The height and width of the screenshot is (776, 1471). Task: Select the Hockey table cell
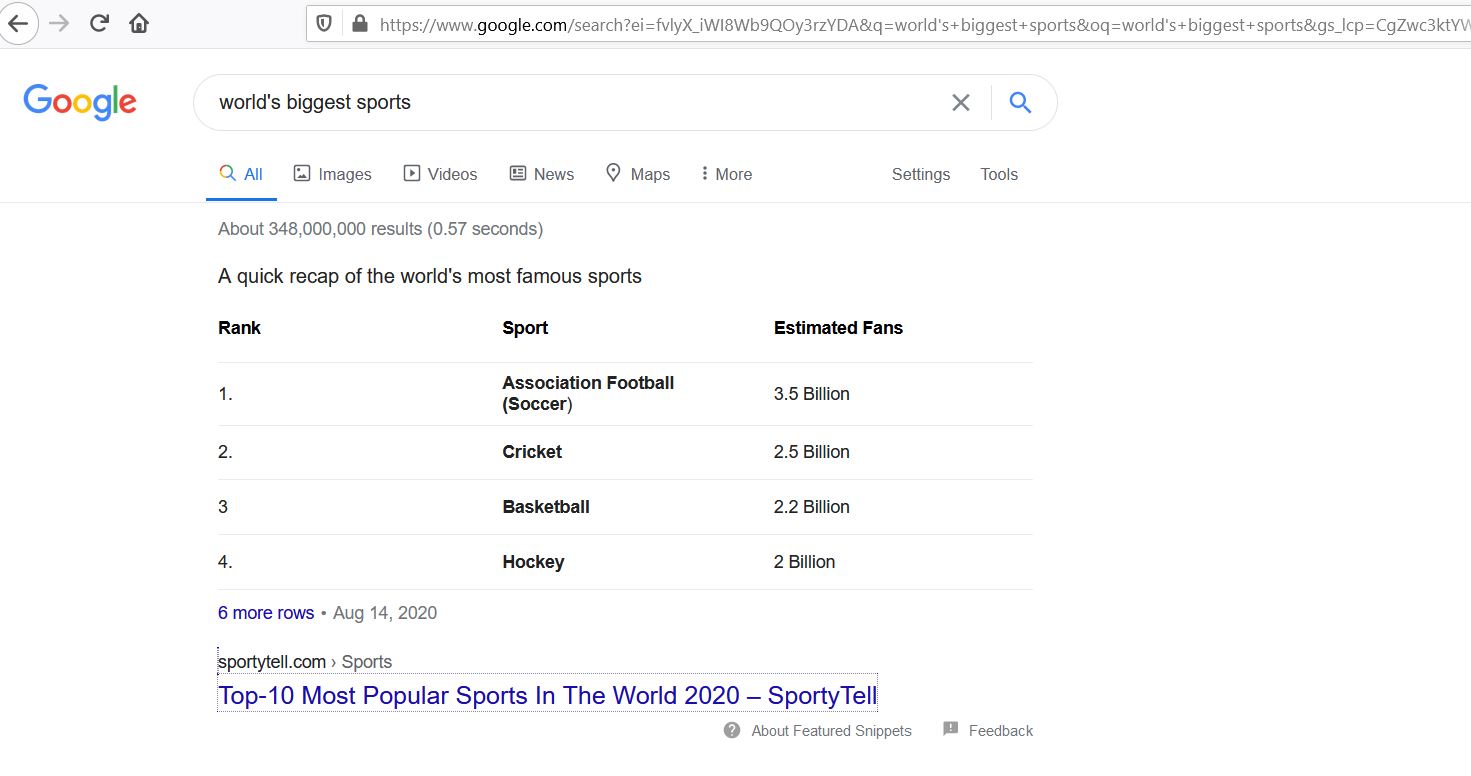click(x=533, y=562)
